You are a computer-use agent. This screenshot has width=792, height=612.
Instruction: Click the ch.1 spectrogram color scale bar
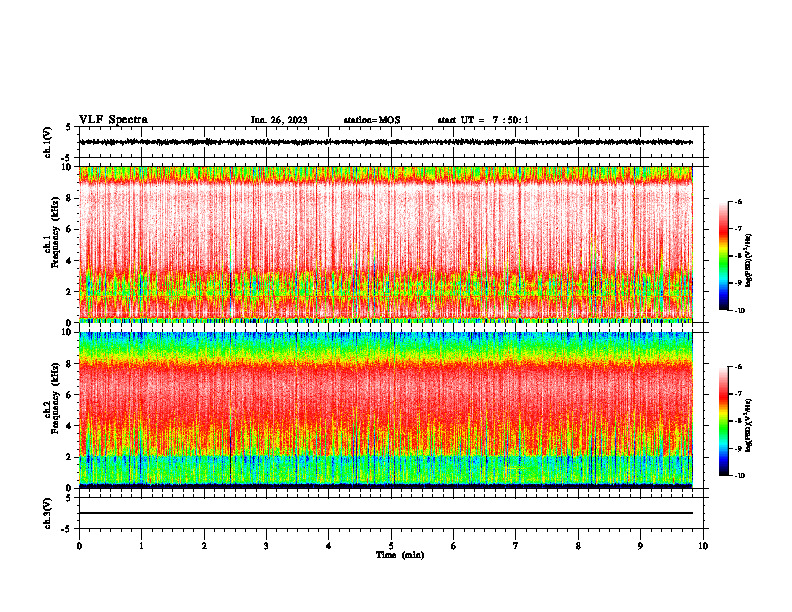724,256
